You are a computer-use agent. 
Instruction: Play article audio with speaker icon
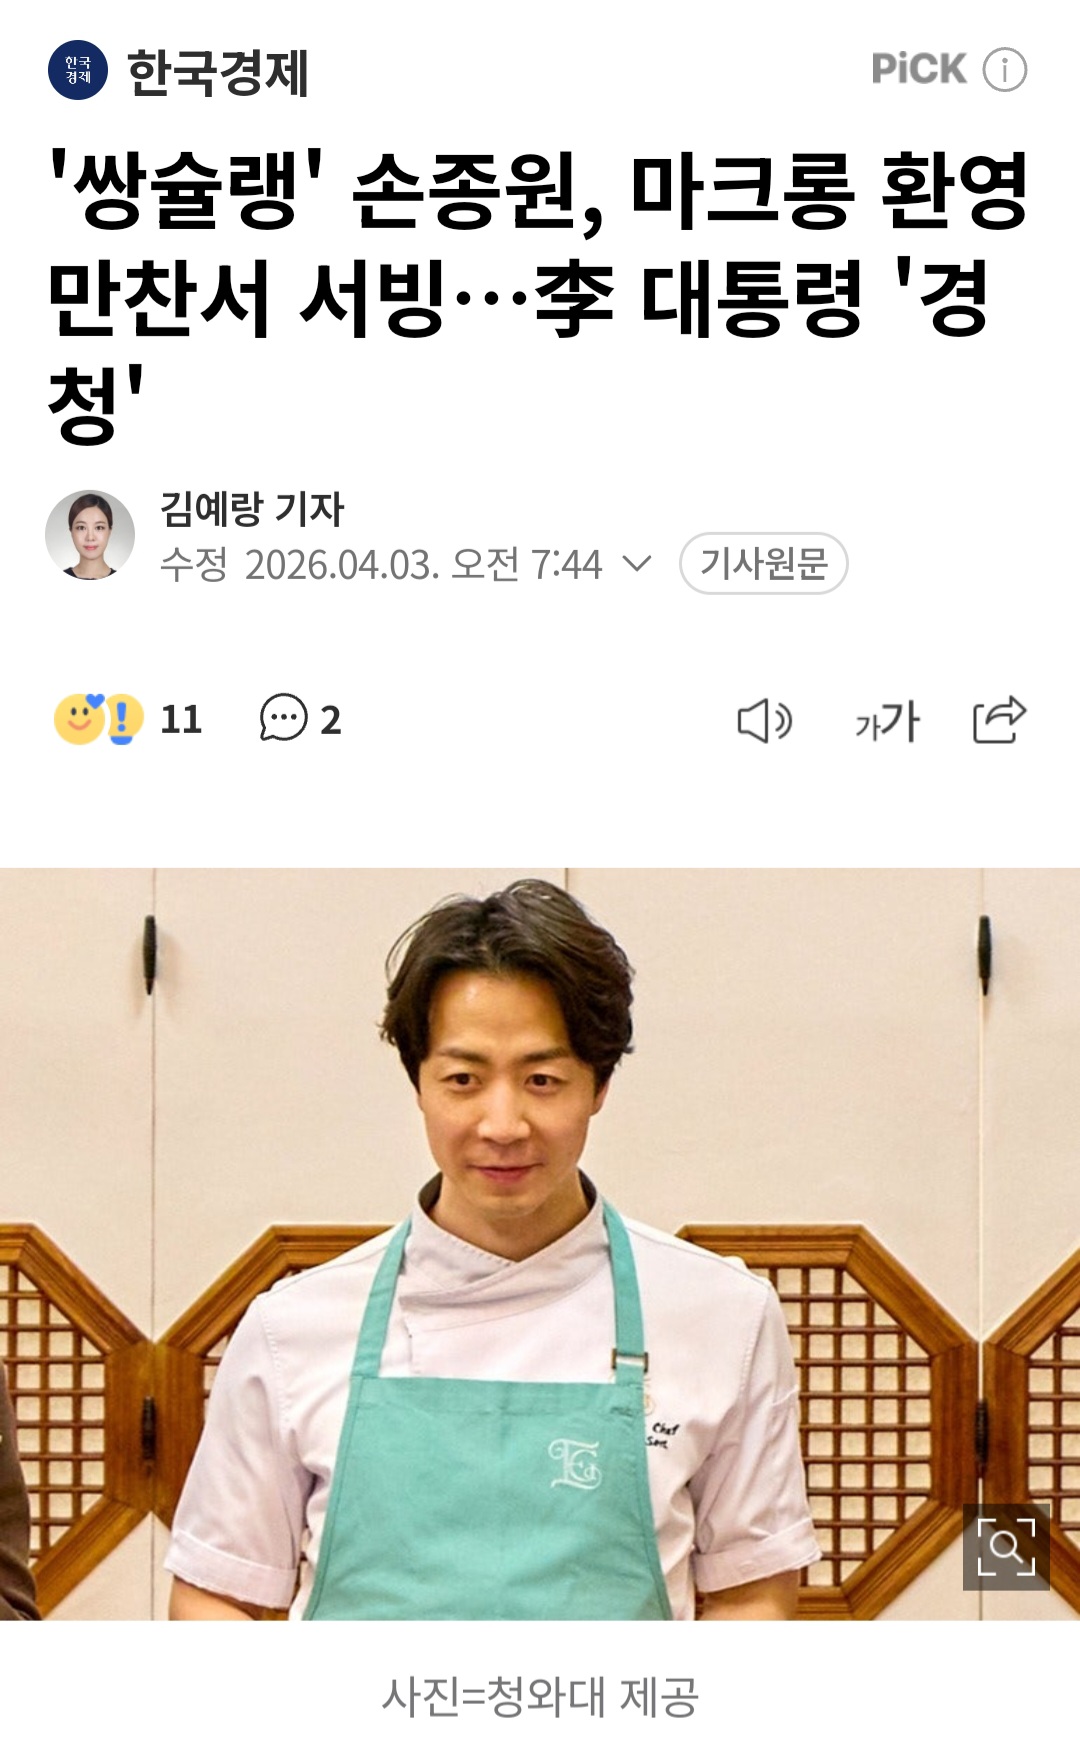[764, 720]
